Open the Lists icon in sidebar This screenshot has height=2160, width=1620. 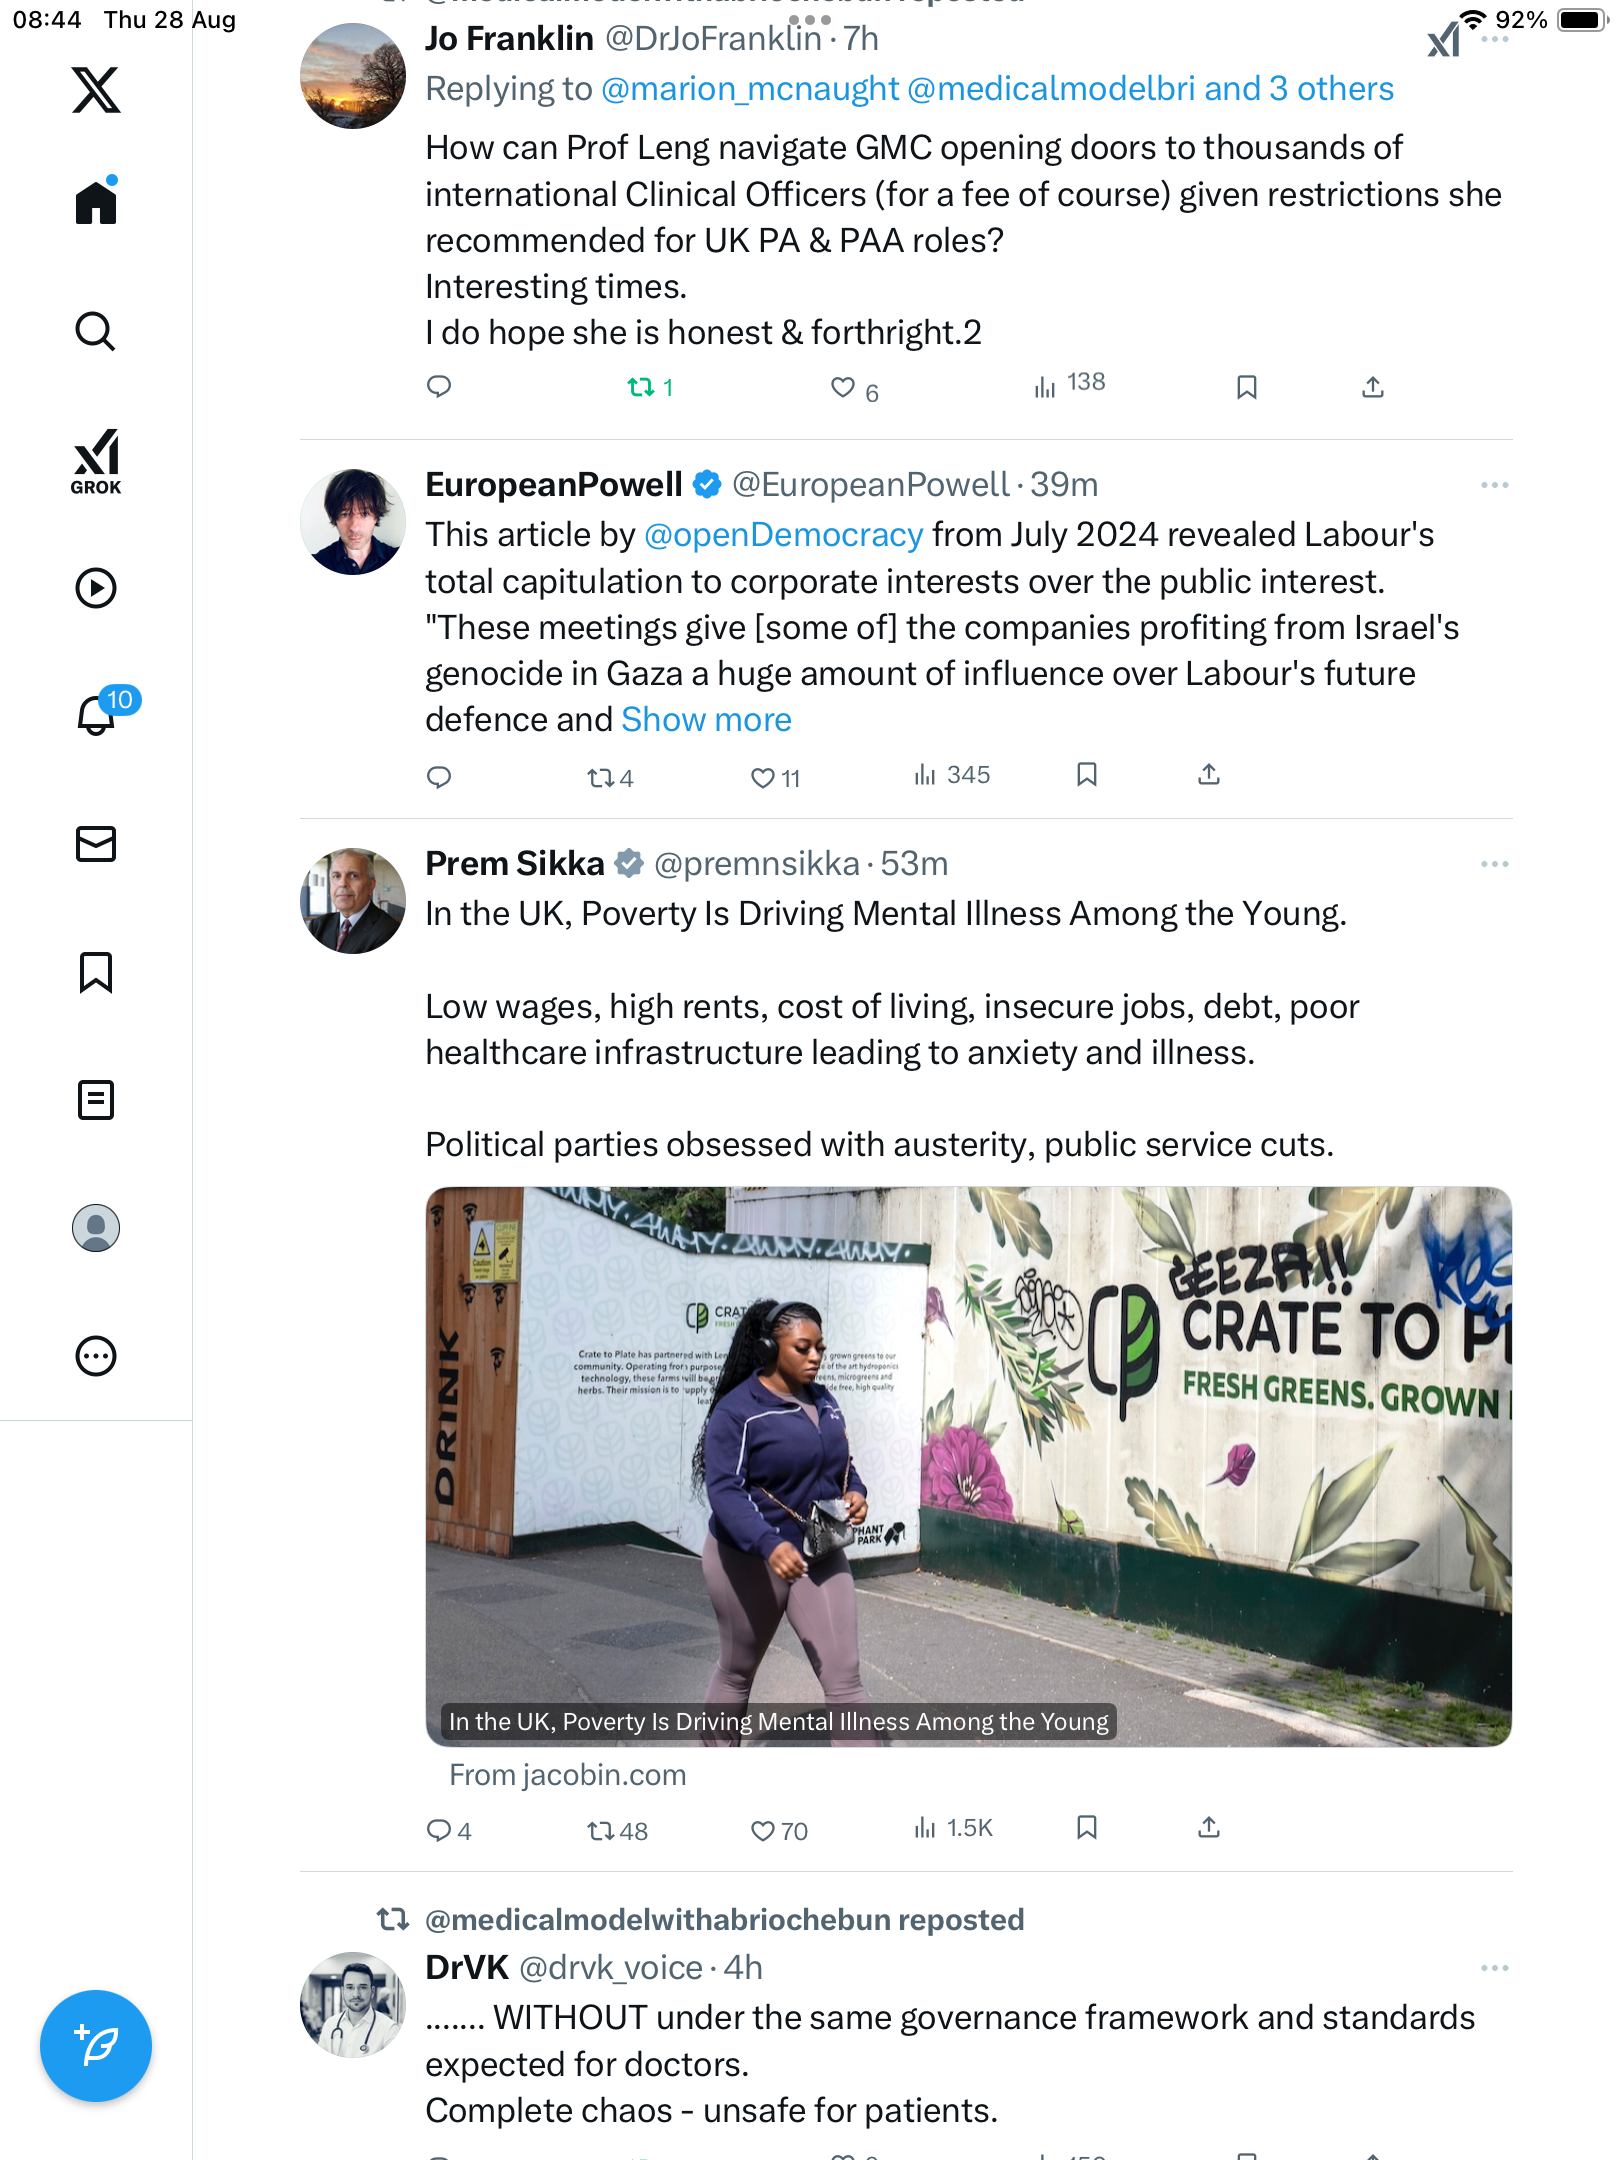(x=96, y=1100)
